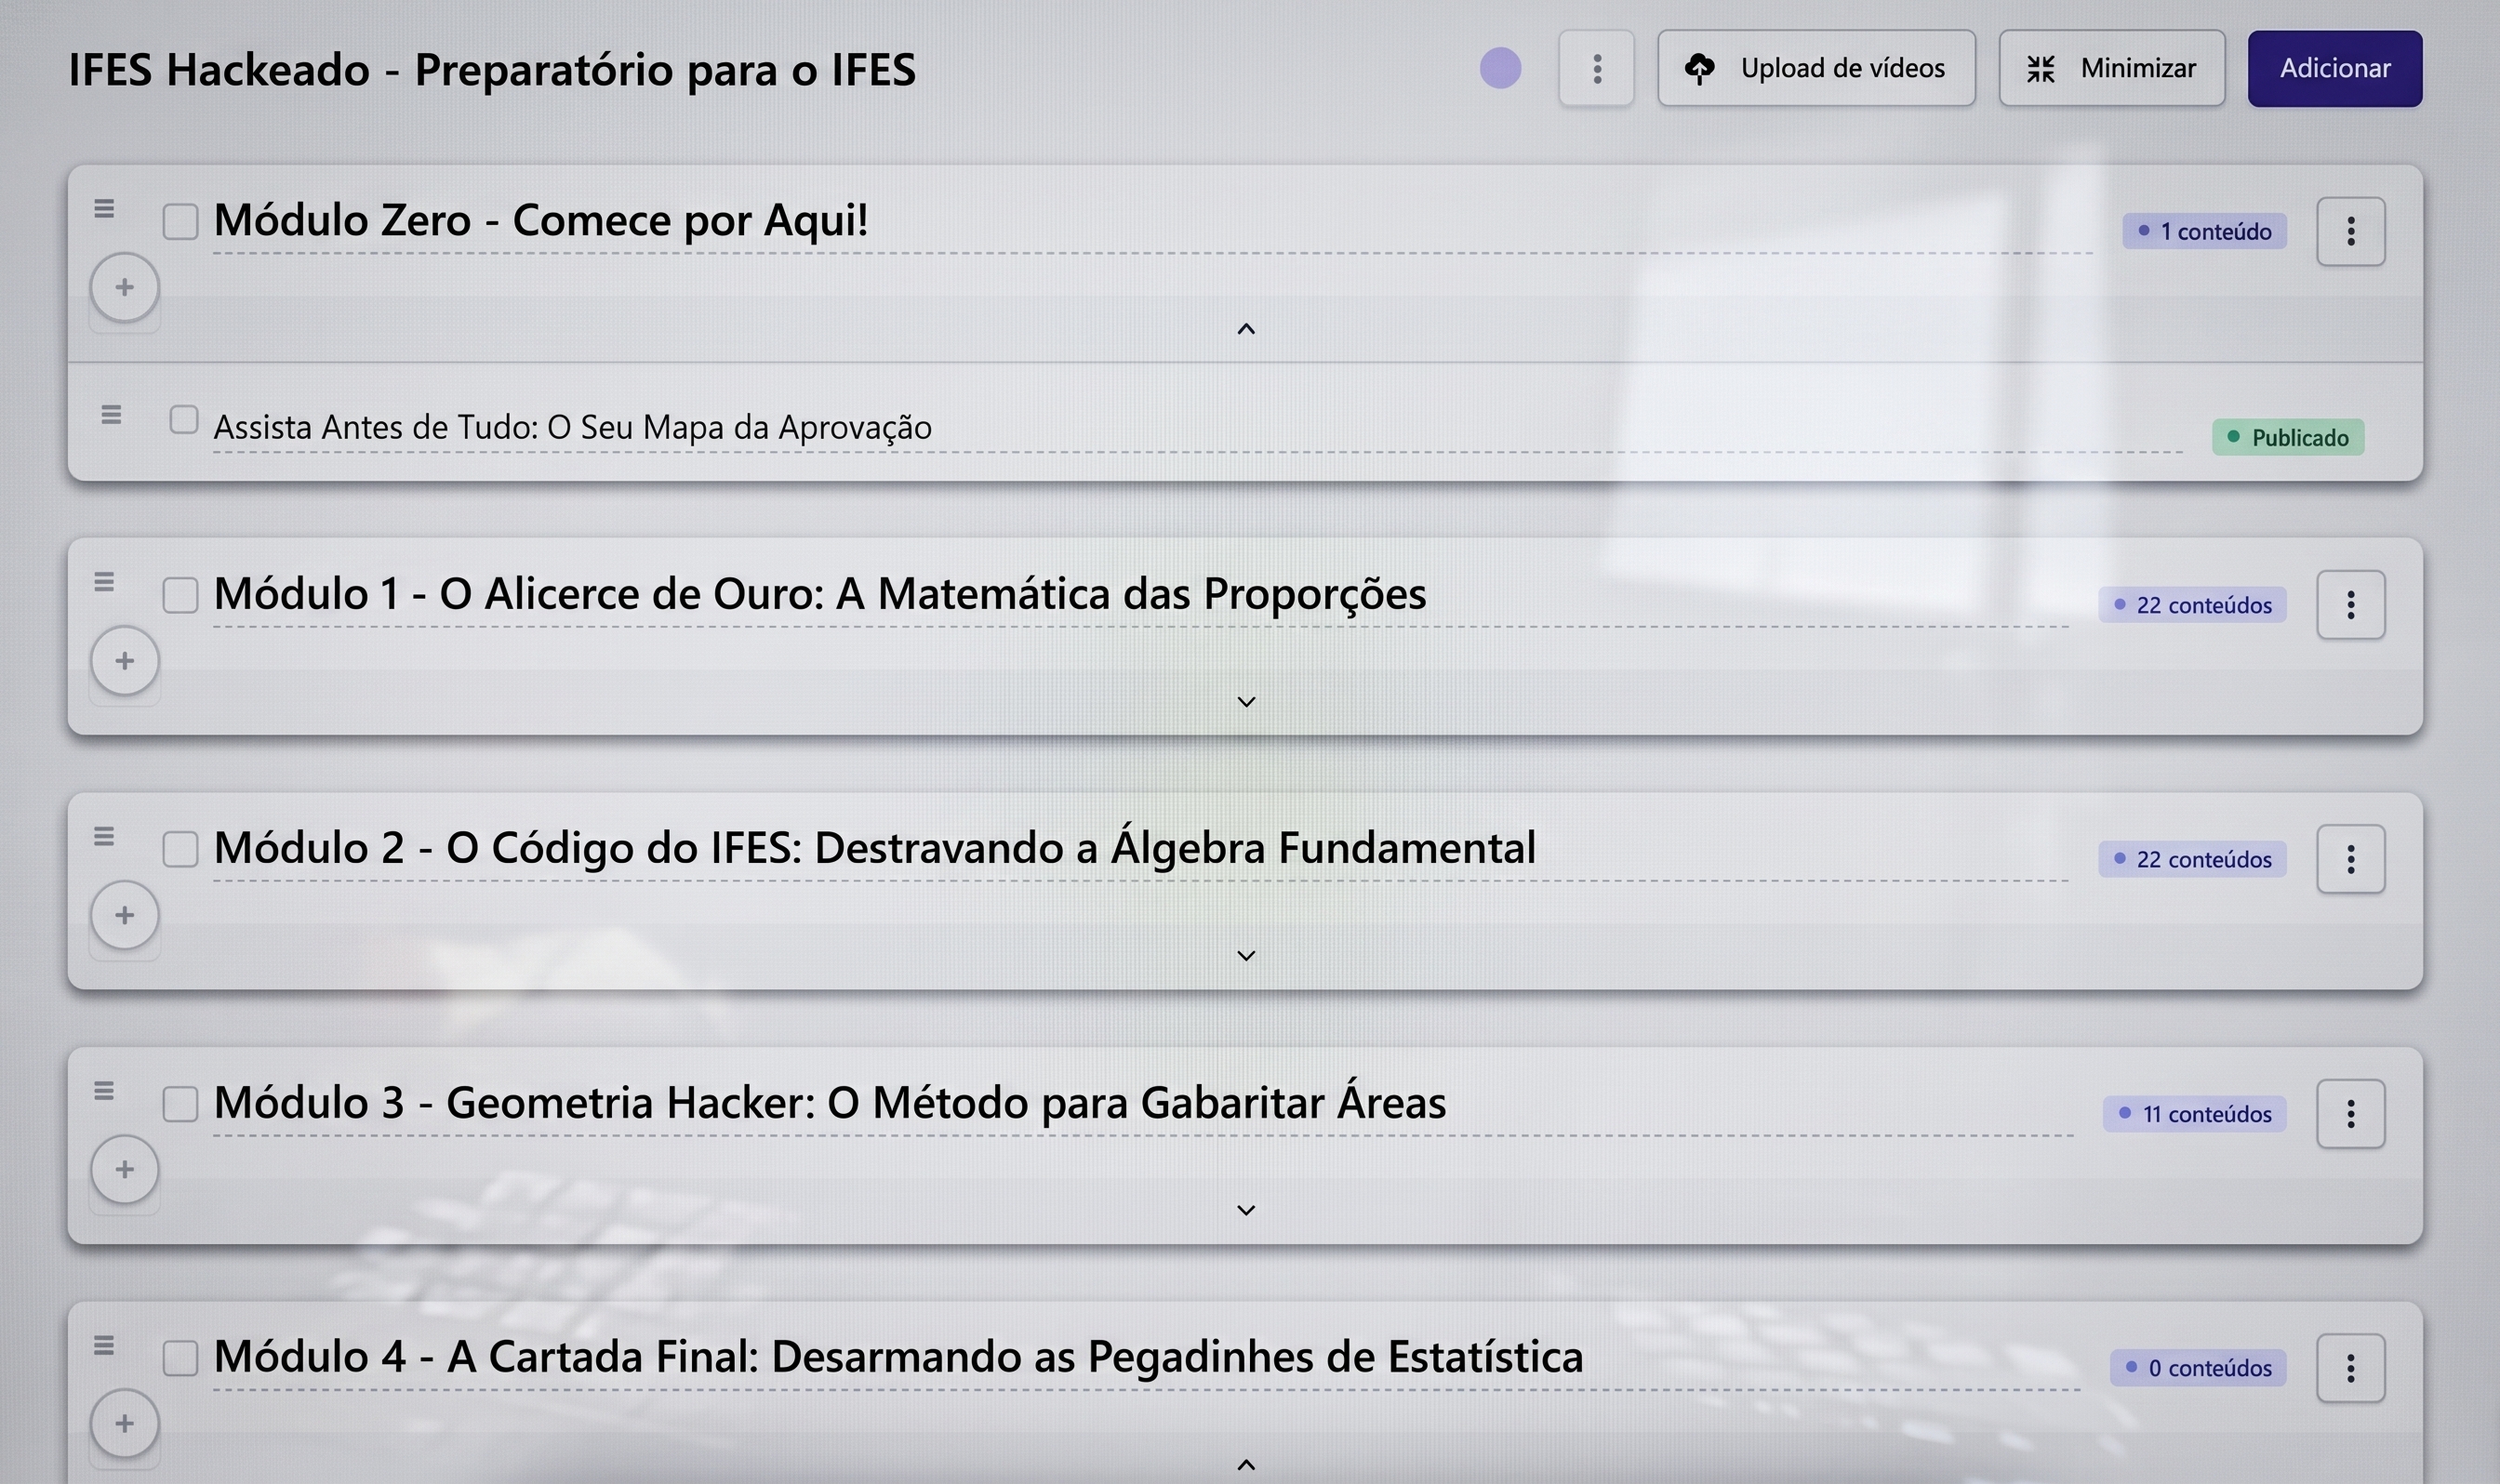Tick the Módulo Zero checkbox

180,221
